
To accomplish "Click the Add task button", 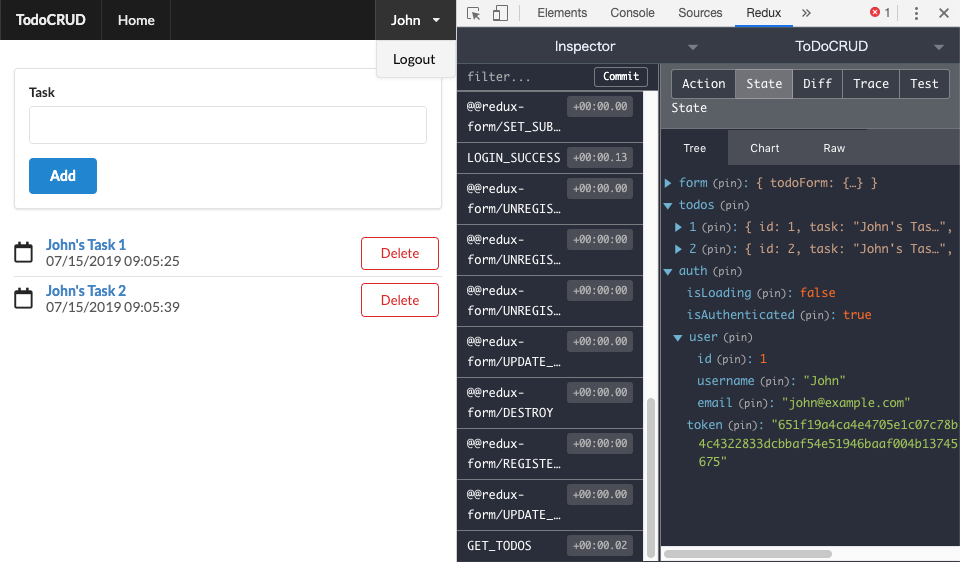I will click(x=63, y=176).
